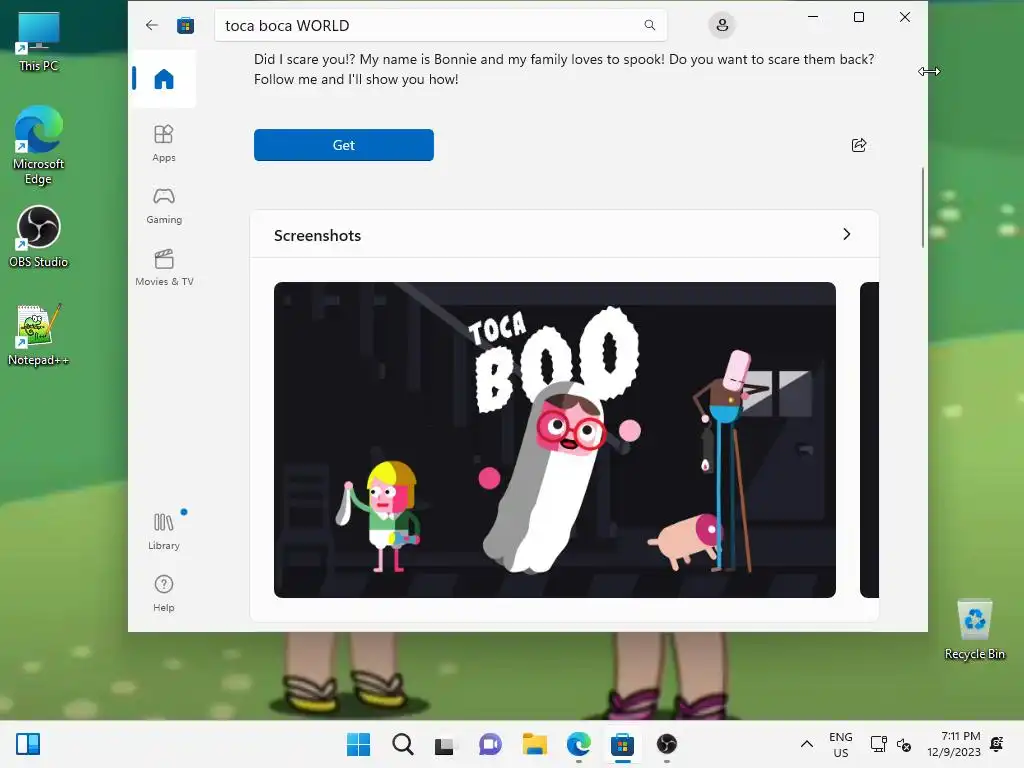1024x768 pixels.
Task: Open the notification center icon
Action: [997, 744]
